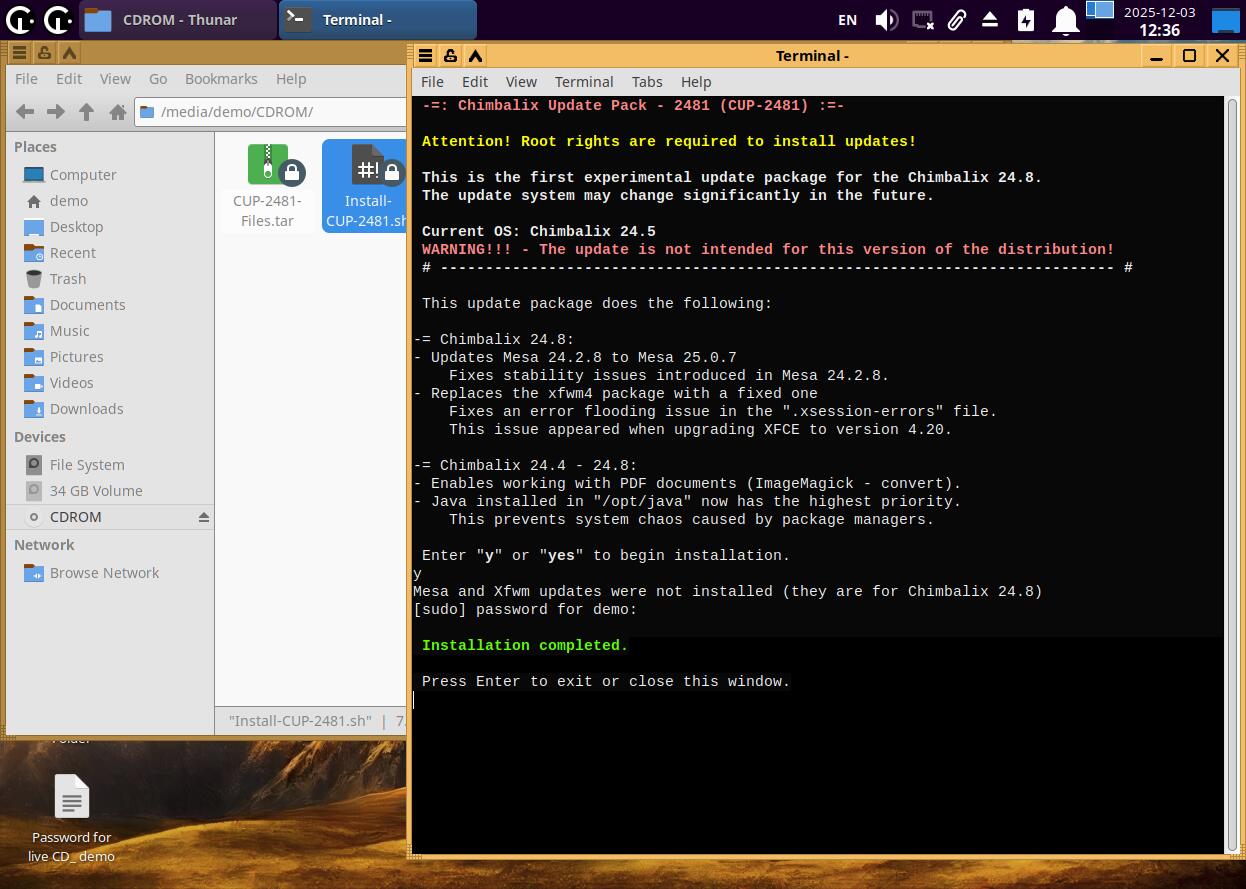1246x889 pixels.
Task: Open Thunar Go menu
Action: pyautogui.click(x=158, y=79)
